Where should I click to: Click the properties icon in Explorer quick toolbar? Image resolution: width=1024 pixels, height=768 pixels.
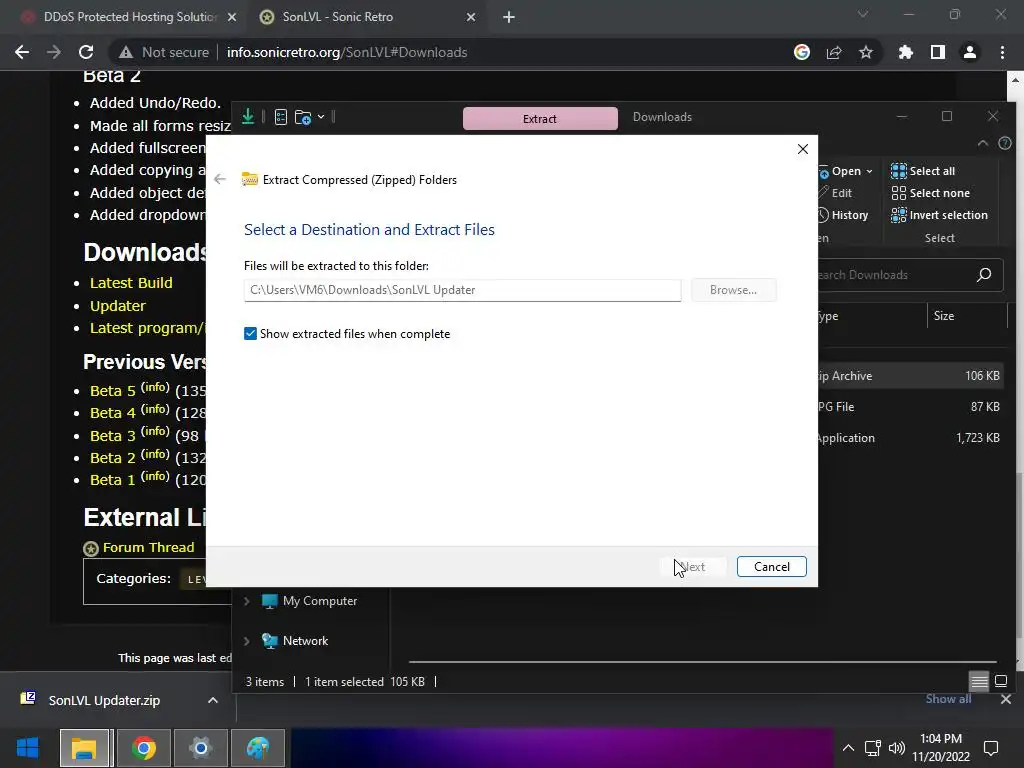[x=281, y=118]
